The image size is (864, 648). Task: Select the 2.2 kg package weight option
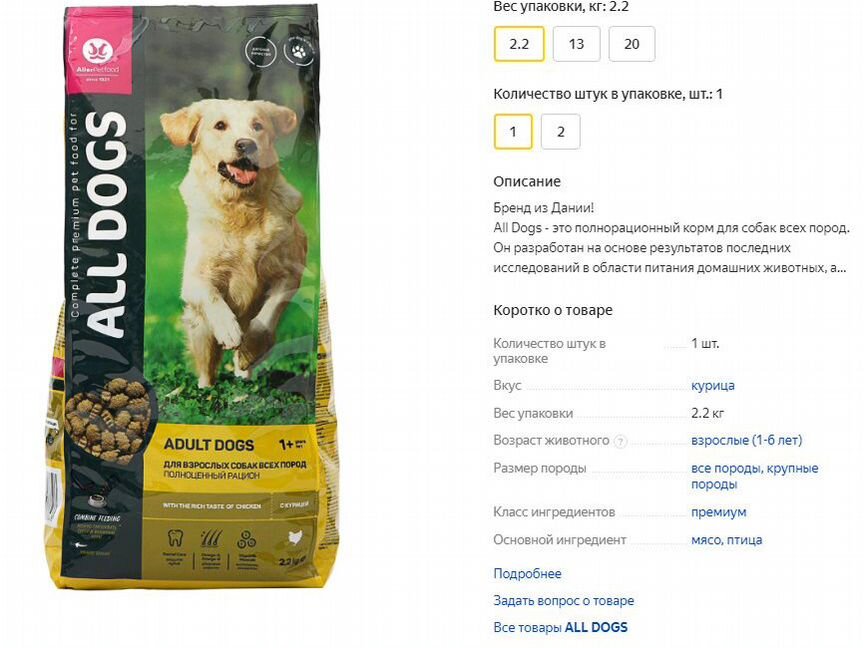519,44
